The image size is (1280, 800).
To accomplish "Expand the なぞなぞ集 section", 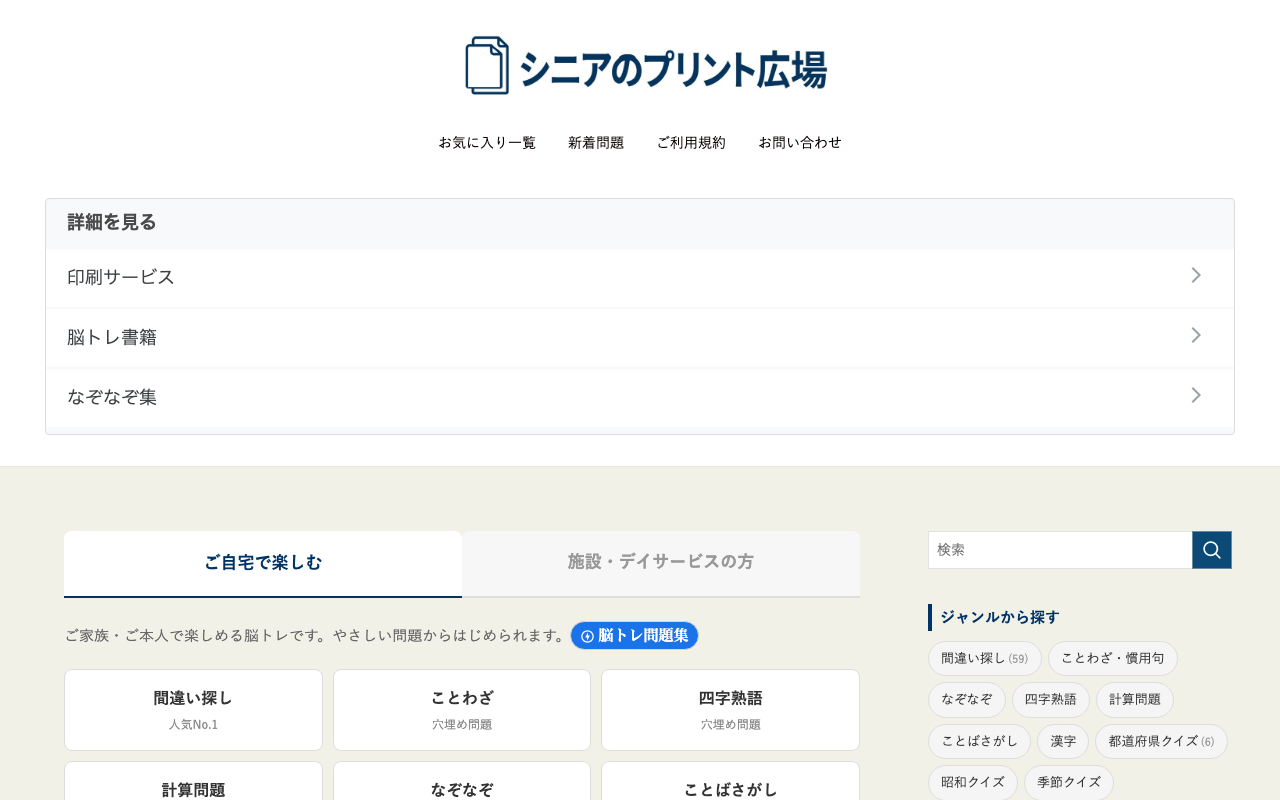I will (1195, 395).
